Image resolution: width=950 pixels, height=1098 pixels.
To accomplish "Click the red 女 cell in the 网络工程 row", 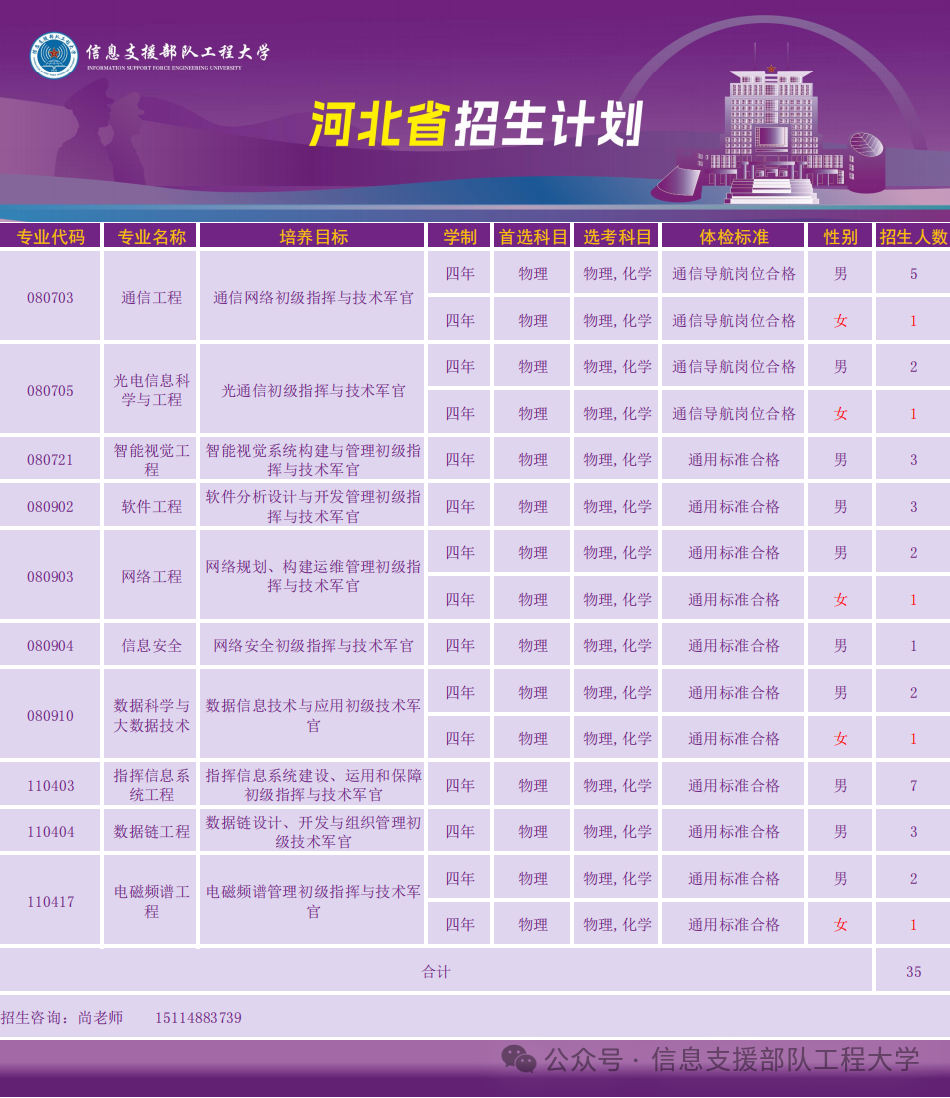I will 840,599.
